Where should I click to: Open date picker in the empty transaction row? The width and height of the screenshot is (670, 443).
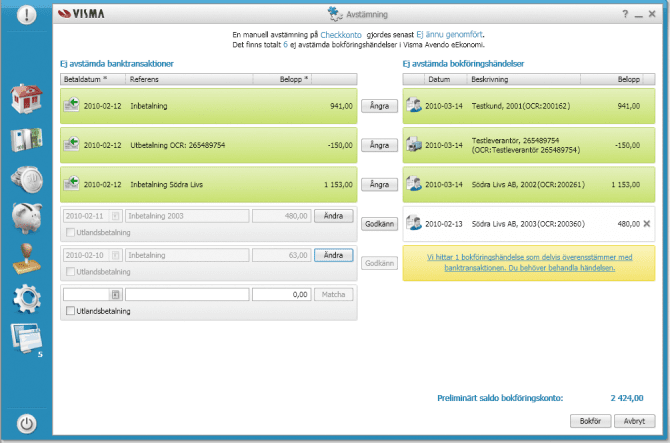(x=116, y=295)
